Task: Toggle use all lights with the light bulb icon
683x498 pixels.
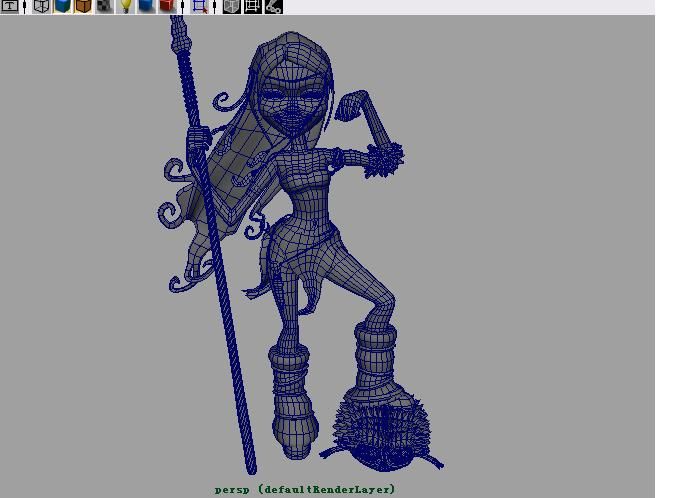Action: click(x=126, y=7)
